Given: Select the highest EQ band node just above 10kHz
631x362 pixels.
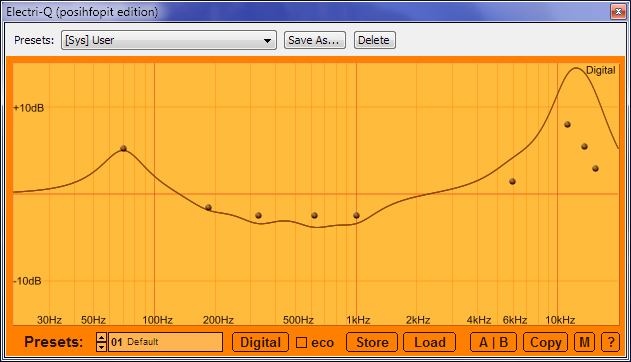Looking at the screenshot, I should click(x=567, y=125).
